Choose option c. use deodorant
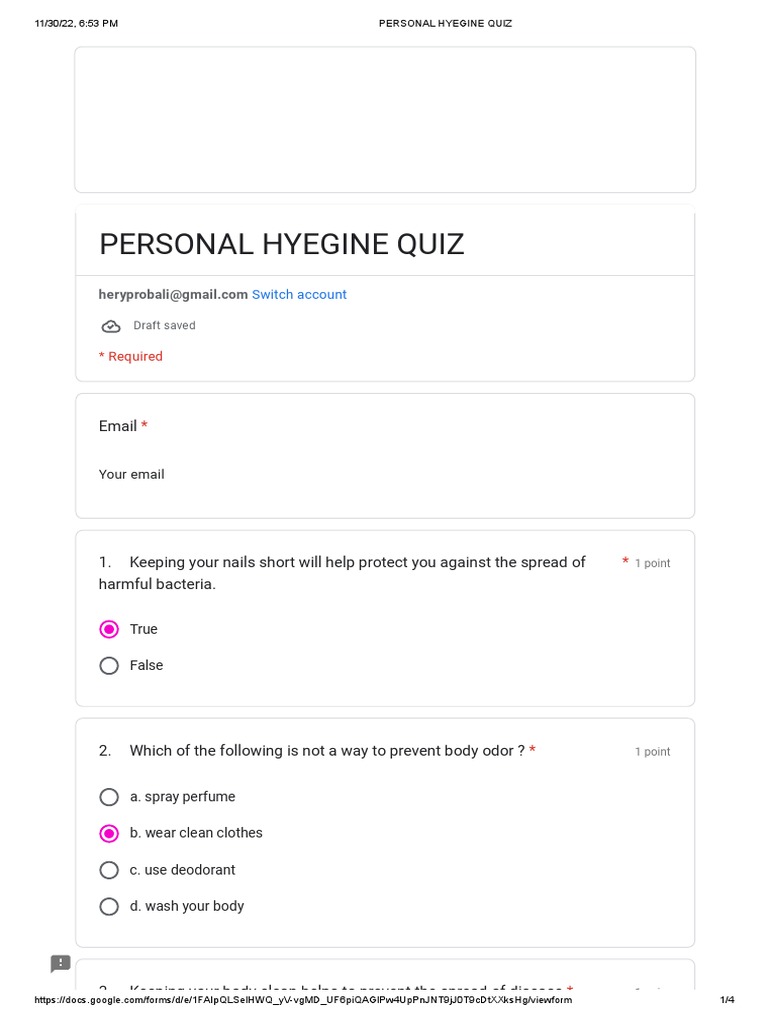The width and height of the screenshot is (768, 1024). pyautogui.click(x=109, y=870)
